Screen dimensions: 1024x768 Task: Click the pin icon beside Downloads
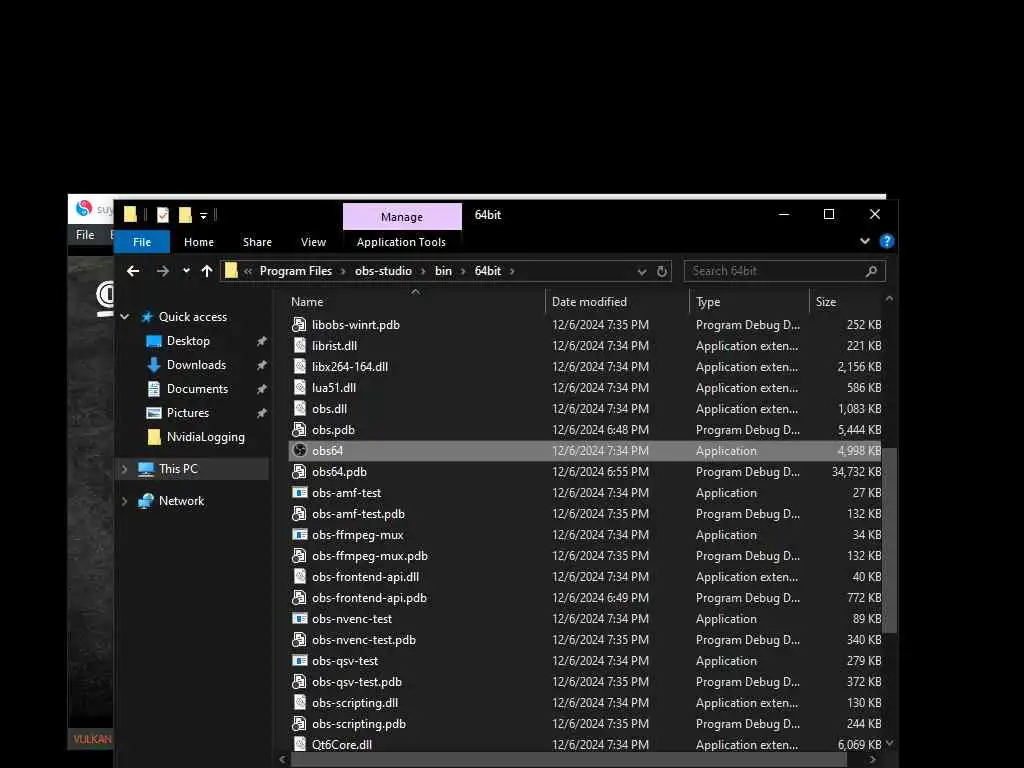click(x=262, y=365)
